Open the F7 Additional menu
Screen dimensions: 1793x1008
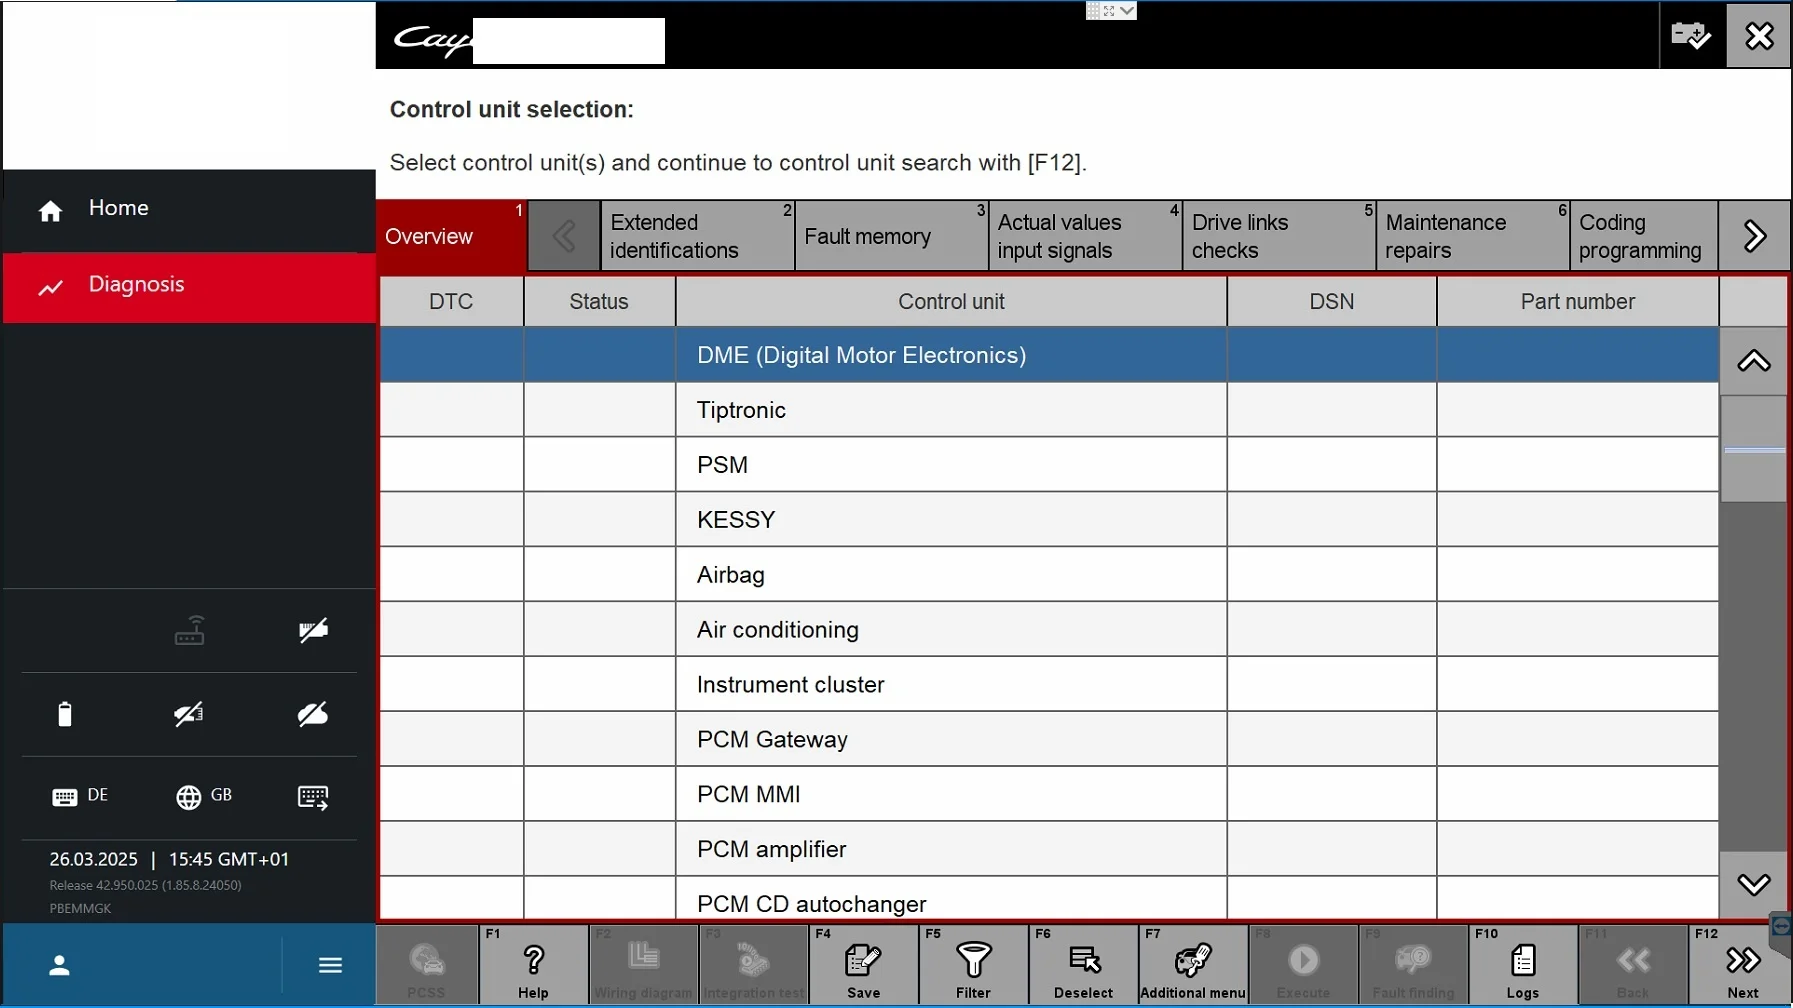pos(1193,965)
